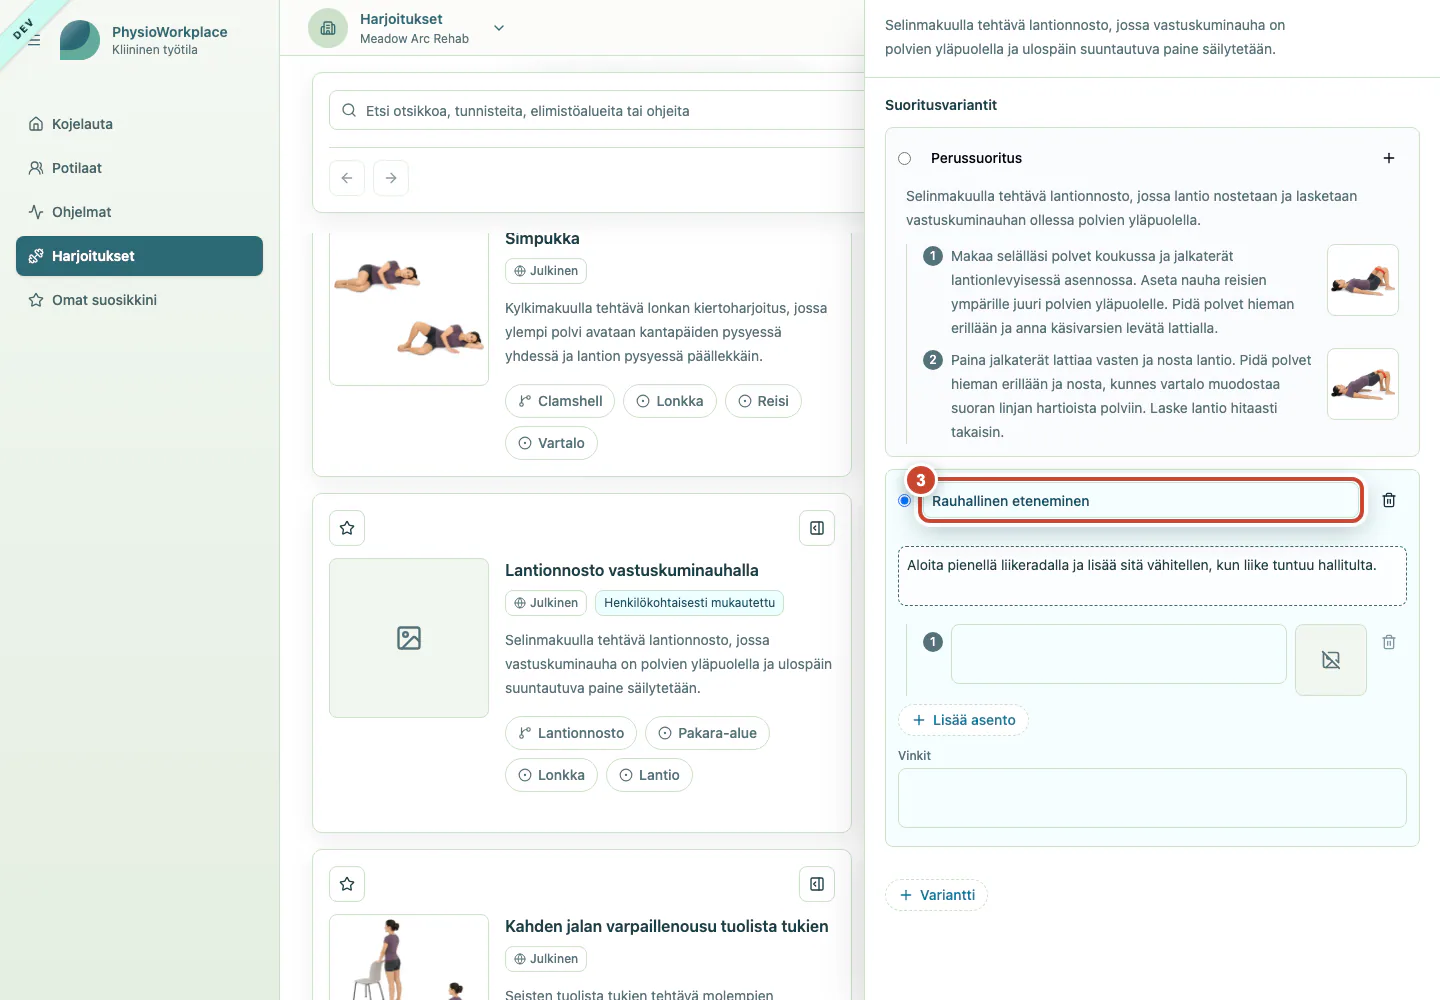Open step 1 thumbnail in Perussuoritus
Viewport: 1440px width, 1000px height.
tap(1363, 280)
